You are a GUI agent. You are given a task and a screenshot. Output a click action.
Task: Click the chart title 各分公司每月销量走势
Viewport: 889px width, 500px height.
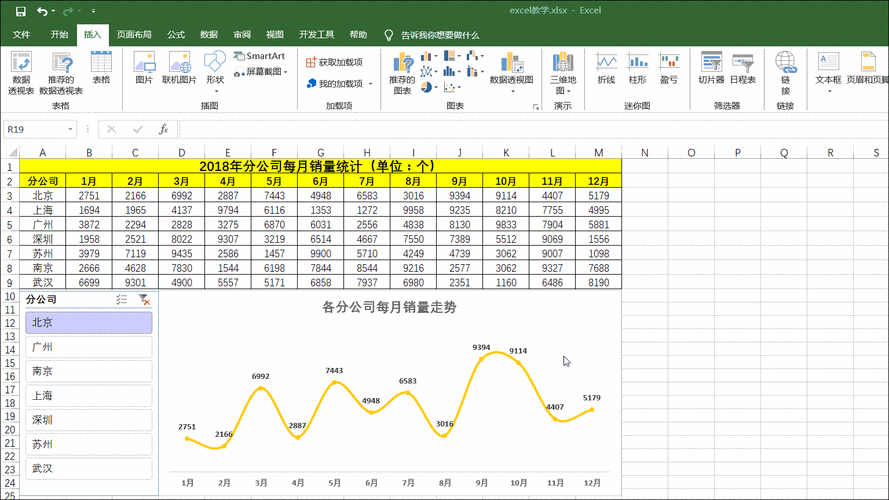pos(389,307)
